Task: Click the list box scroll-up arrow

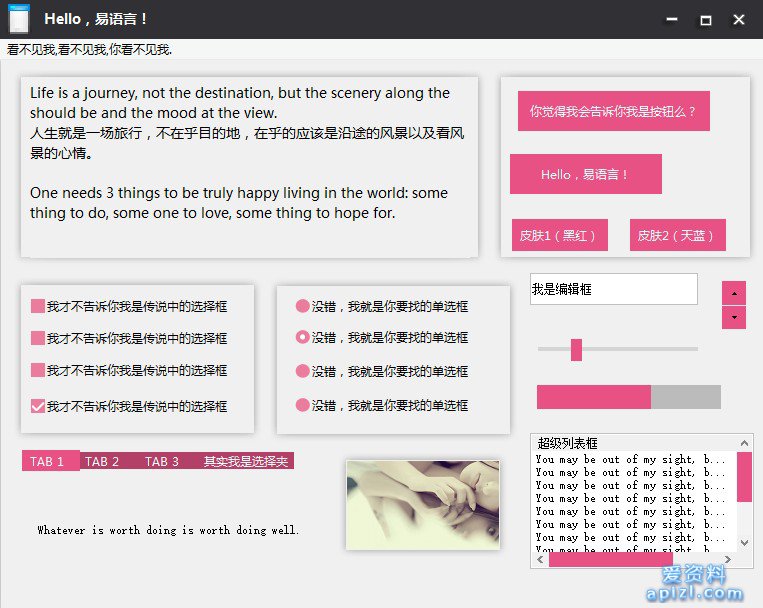Action: pos(744,443)
